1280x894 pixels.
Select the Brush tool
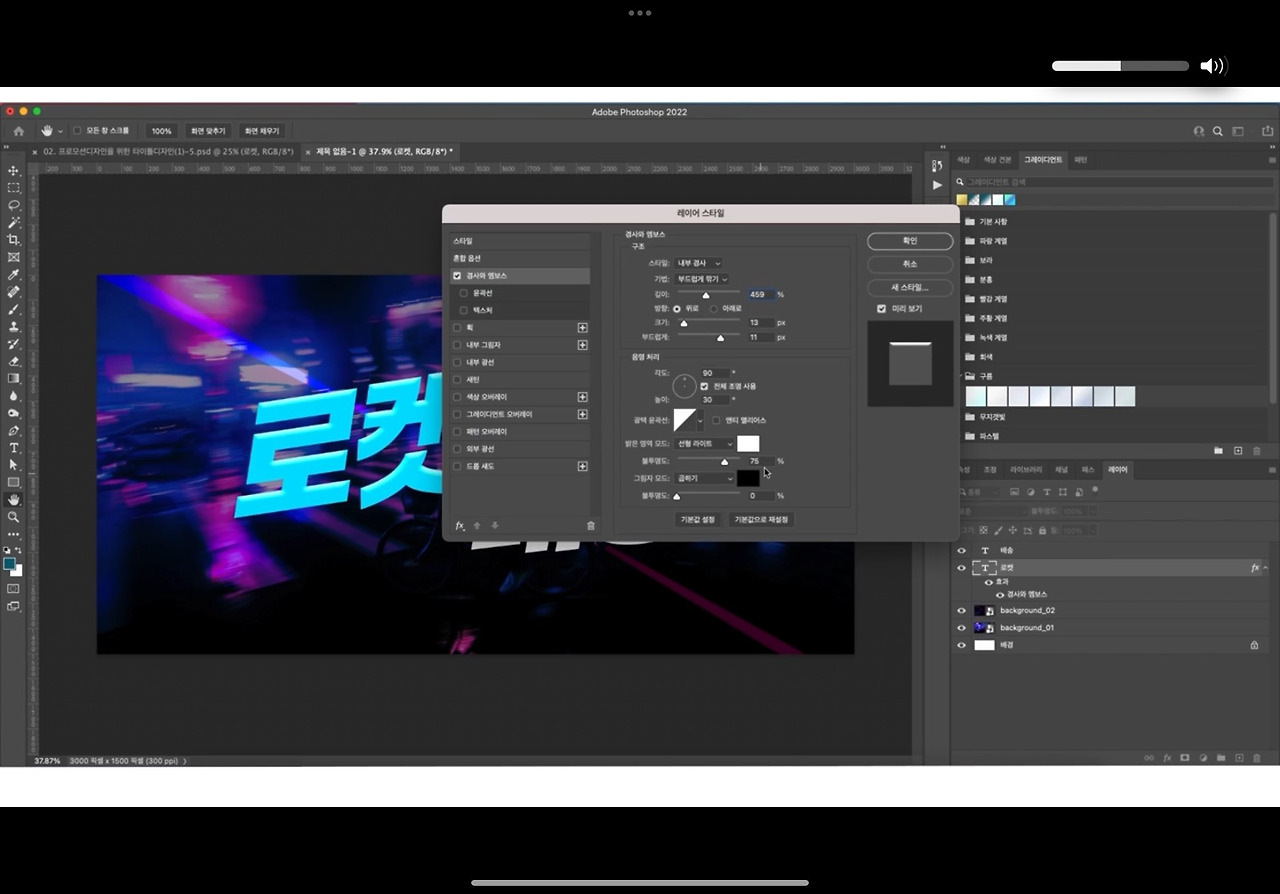(x=13, y=309)
